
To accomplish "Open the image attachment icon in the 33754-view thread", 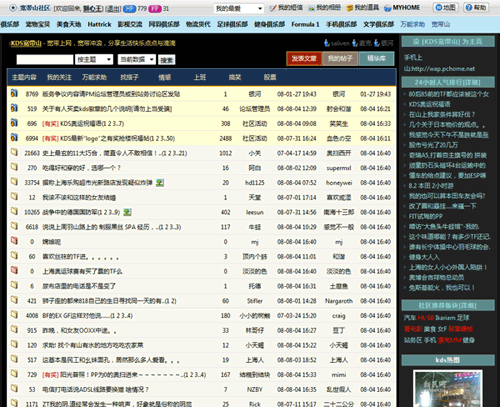I will click(x=160, y=183).
